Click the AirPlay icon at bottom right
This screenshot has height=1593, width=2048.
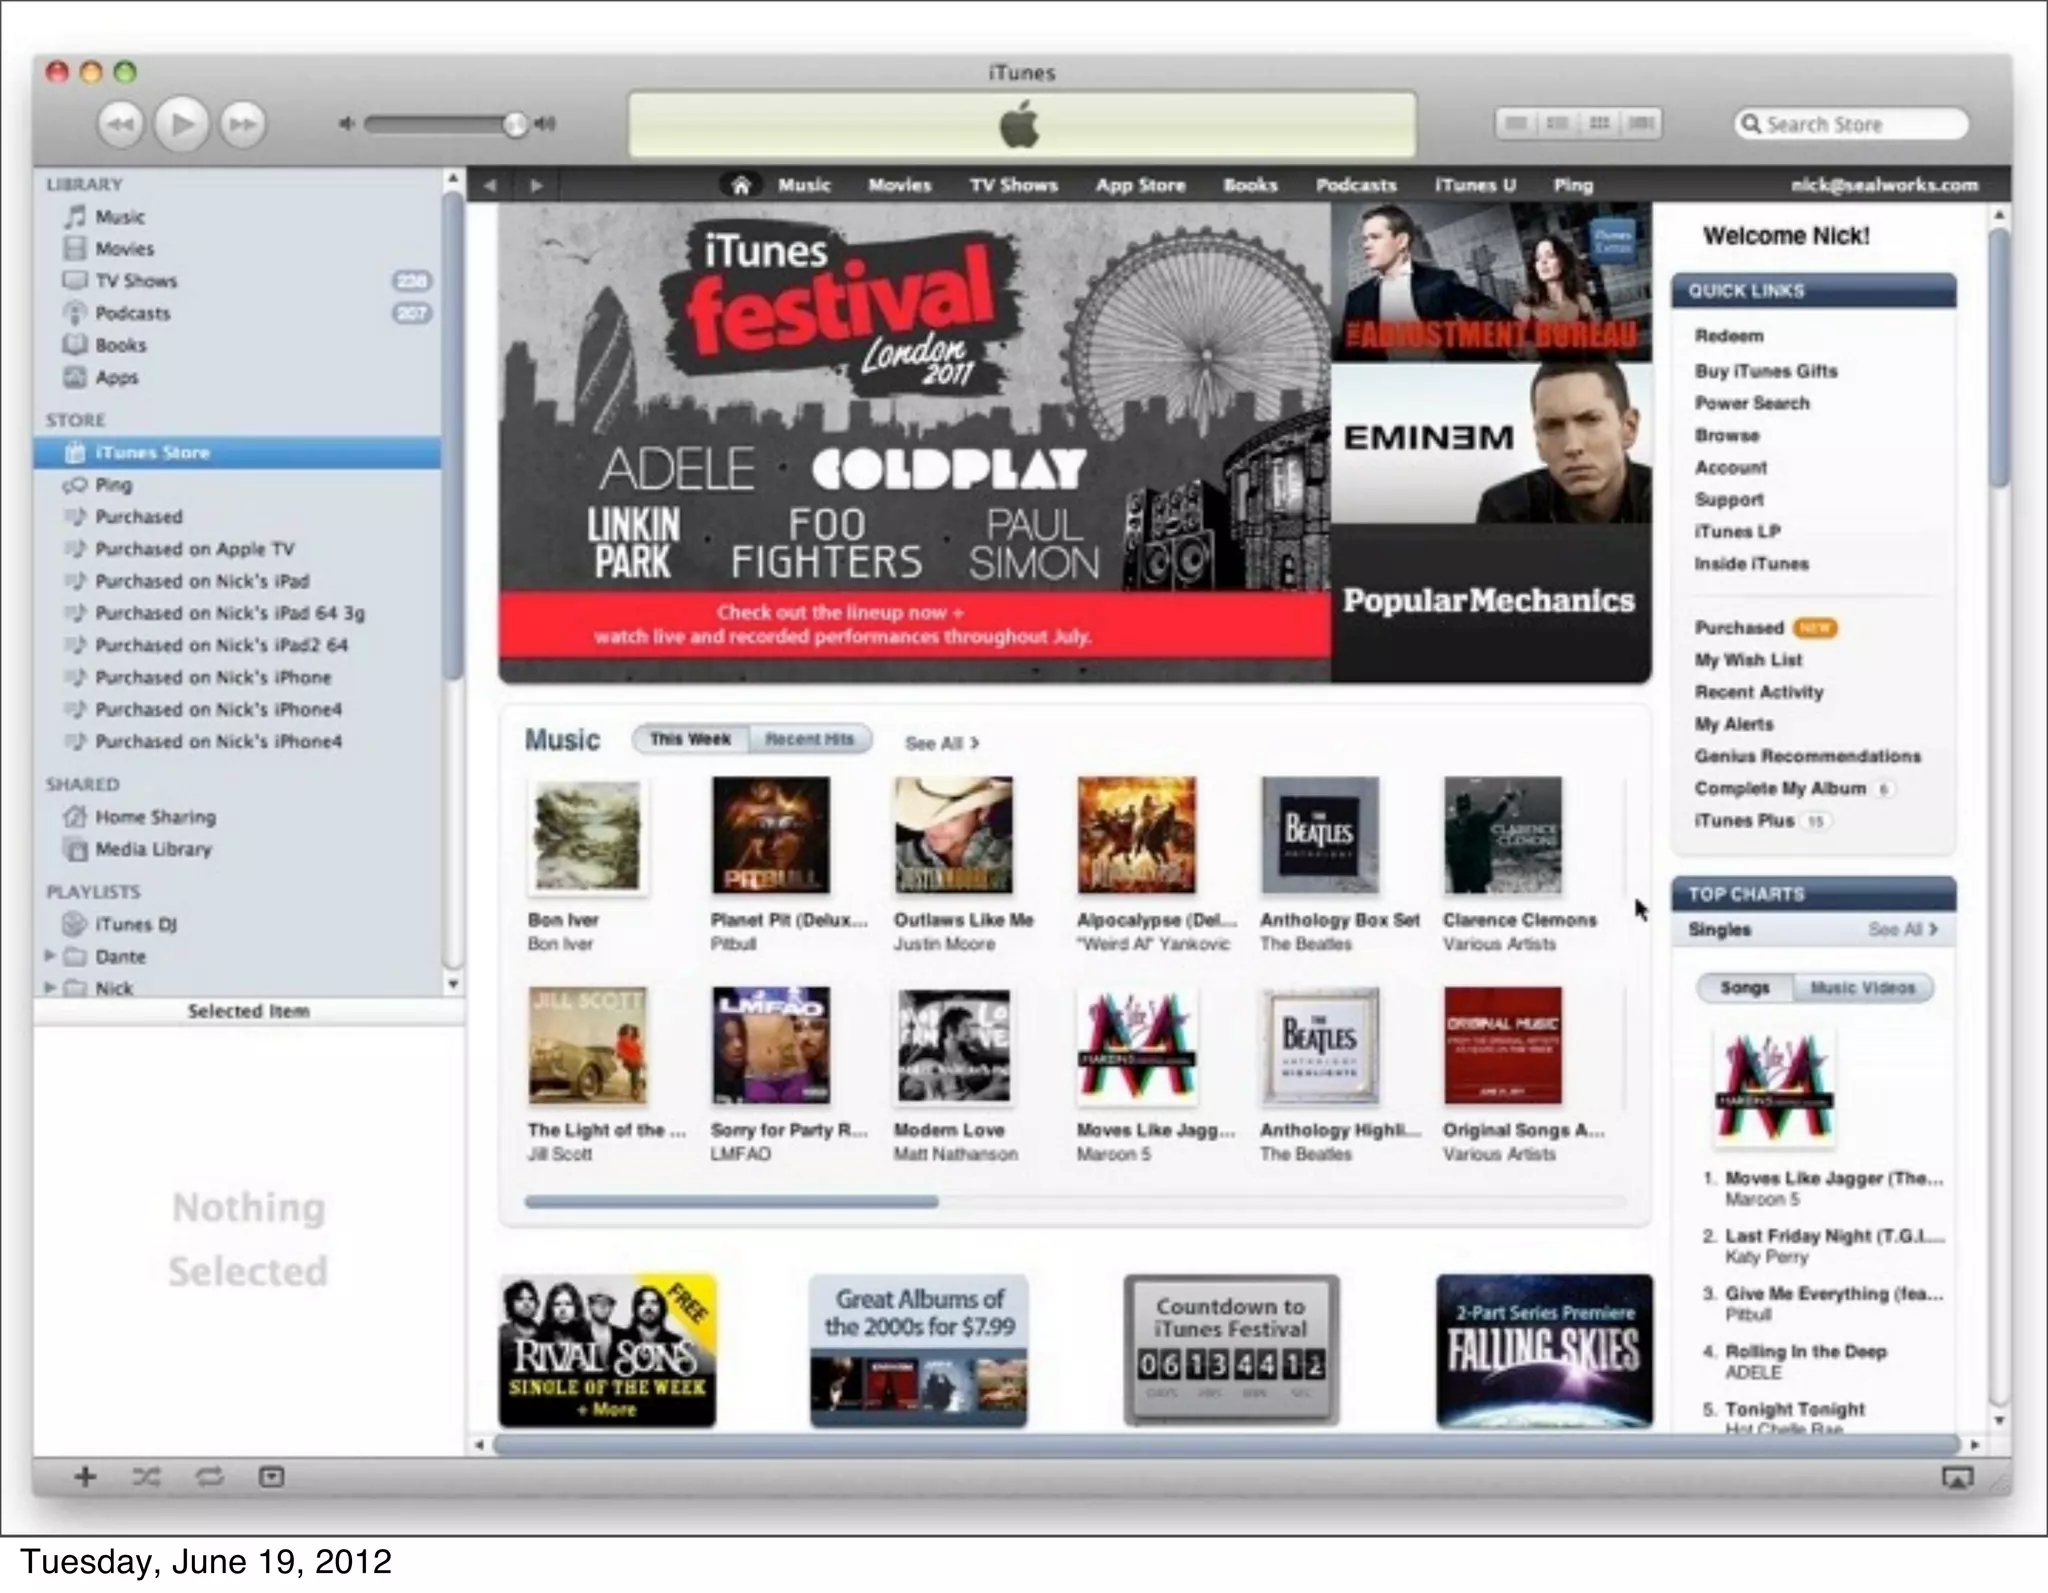[1957, 1477]
